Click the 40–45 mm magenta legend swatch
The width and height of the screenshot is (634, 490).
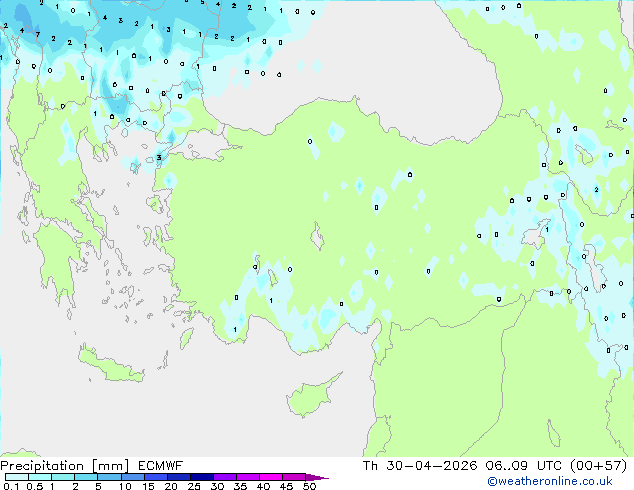point(271,477)
